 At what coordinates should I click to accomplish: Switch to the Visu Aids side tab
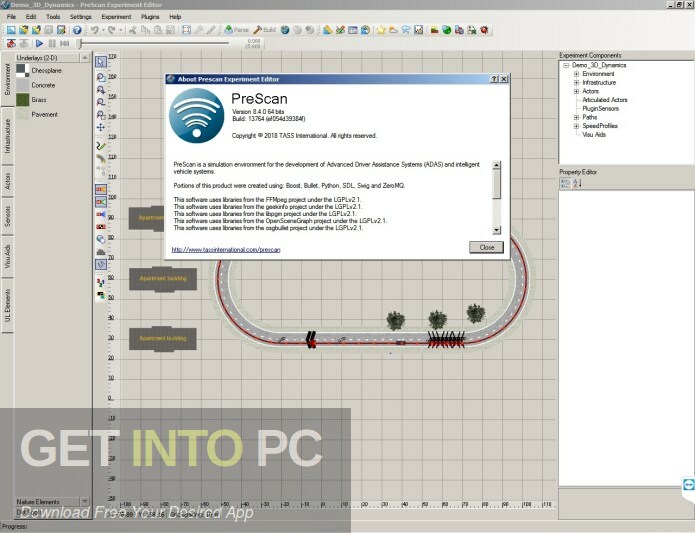8,256
